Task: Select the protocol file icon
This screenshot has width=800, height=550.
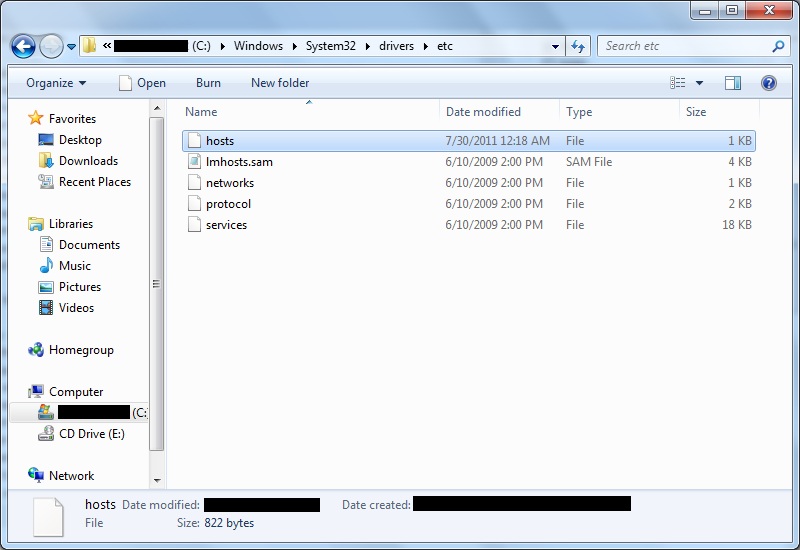Action: pyautogui.click(x=194, y=204)
